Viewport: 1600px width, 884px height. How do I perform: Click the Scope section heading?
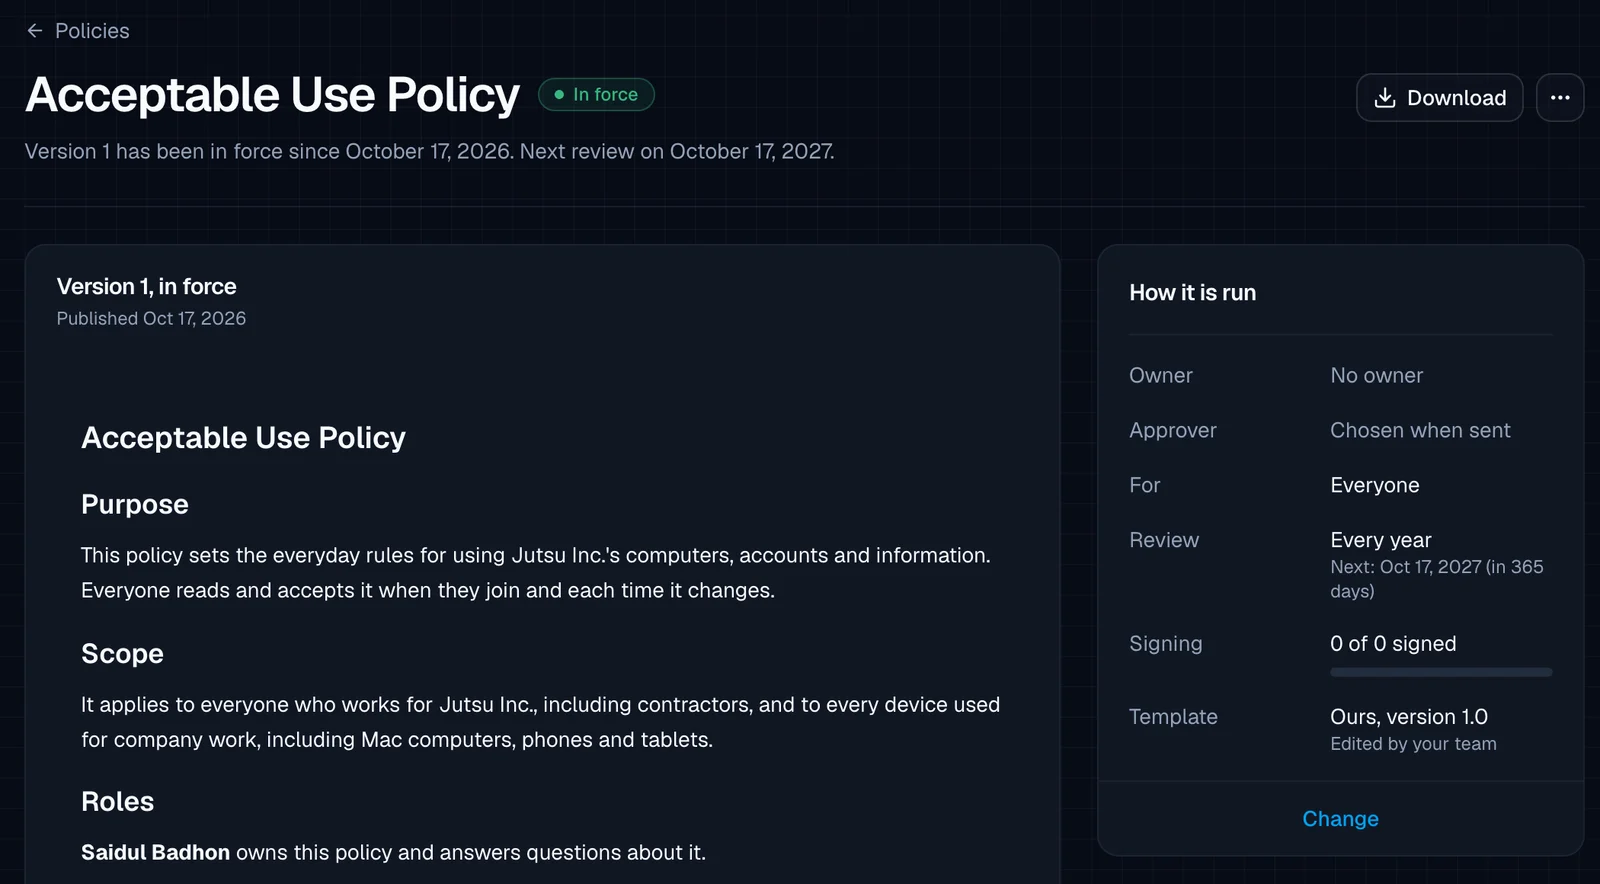tap(122, 654)
